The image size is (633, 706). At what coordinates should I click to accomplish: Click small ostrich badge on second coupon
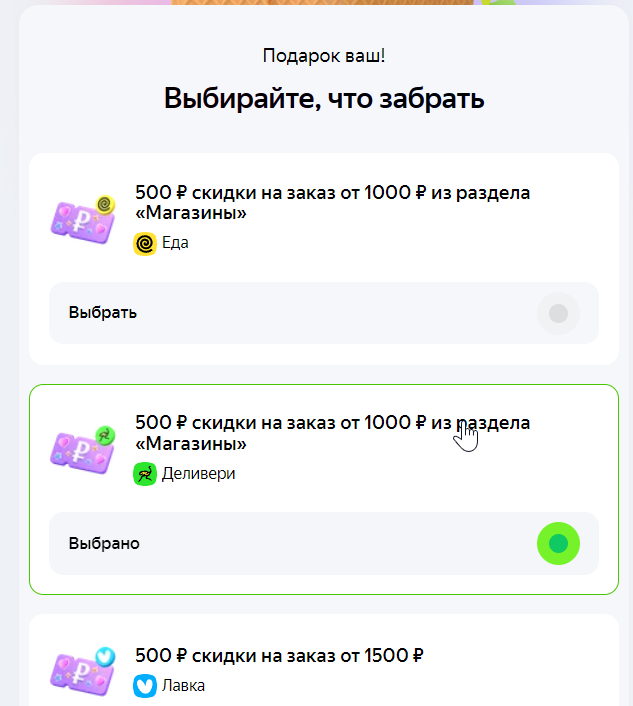point(105,435)
